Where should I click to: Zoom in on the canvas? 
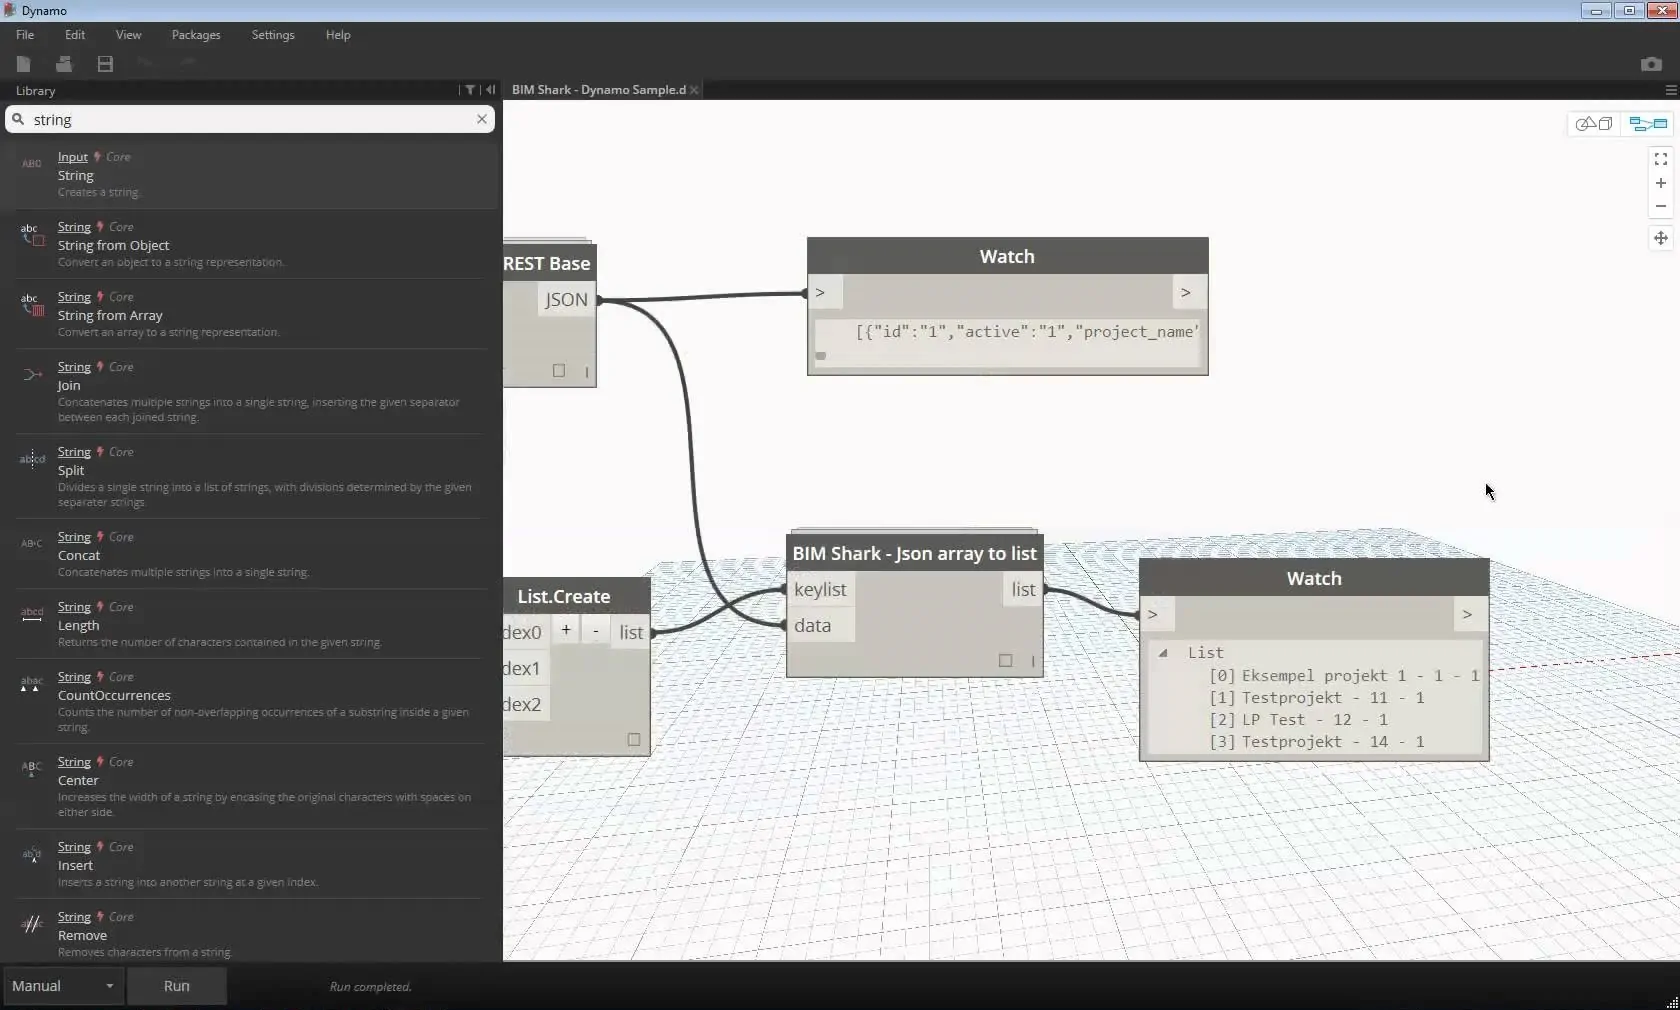pyautogui.click(x=1661, y=183)
